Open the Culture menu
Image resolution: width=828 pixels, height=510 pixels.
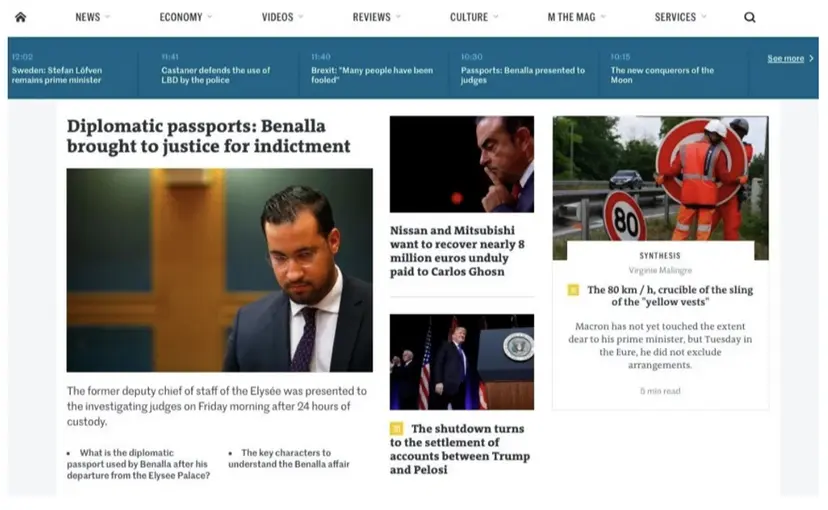[469, 17]
